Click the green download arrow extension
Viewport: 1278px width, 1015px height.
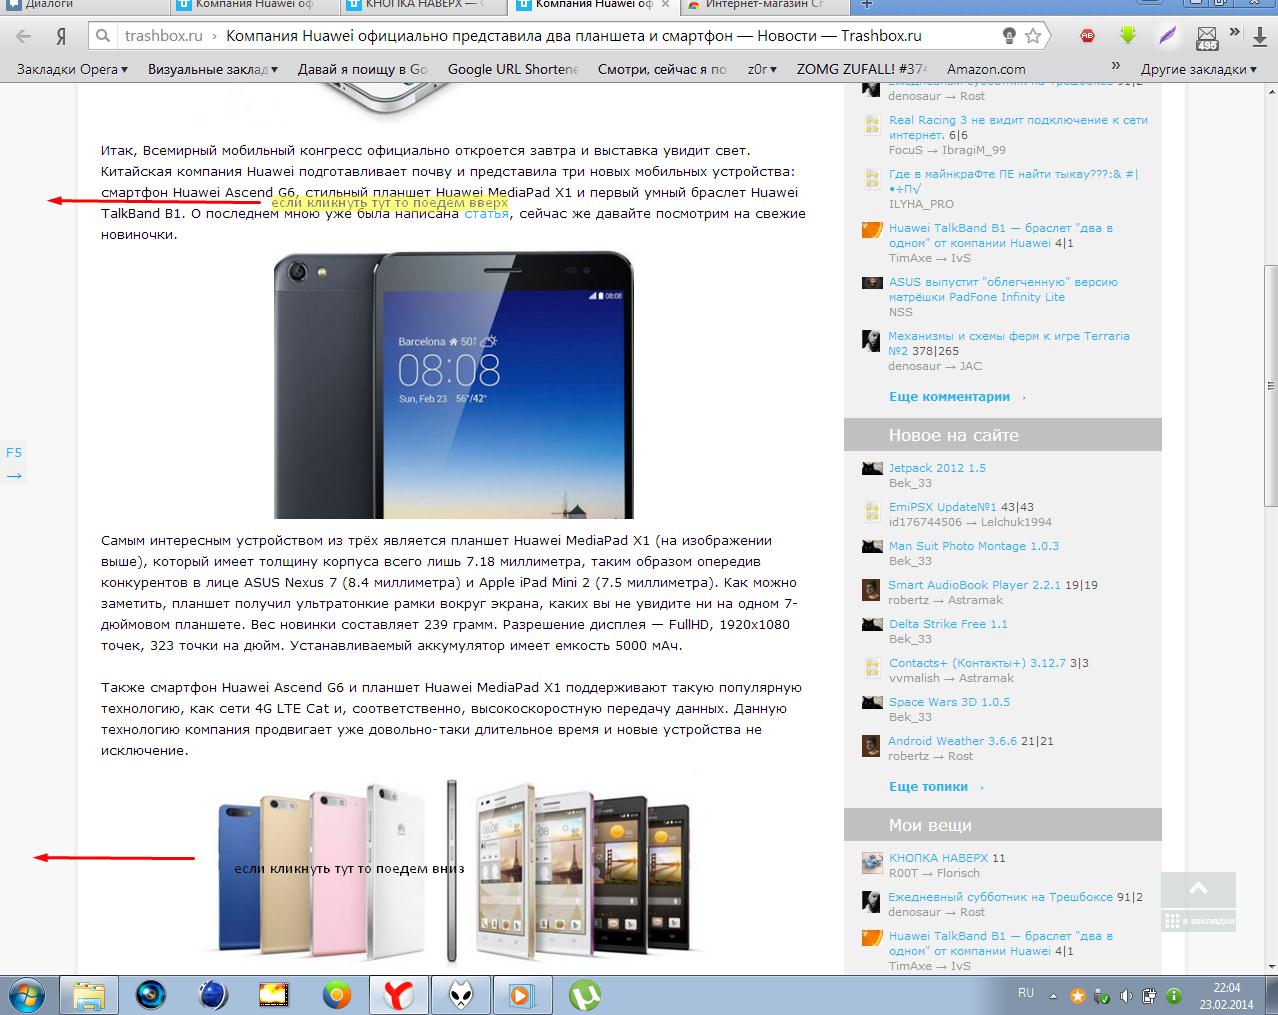pos(1128,36)
